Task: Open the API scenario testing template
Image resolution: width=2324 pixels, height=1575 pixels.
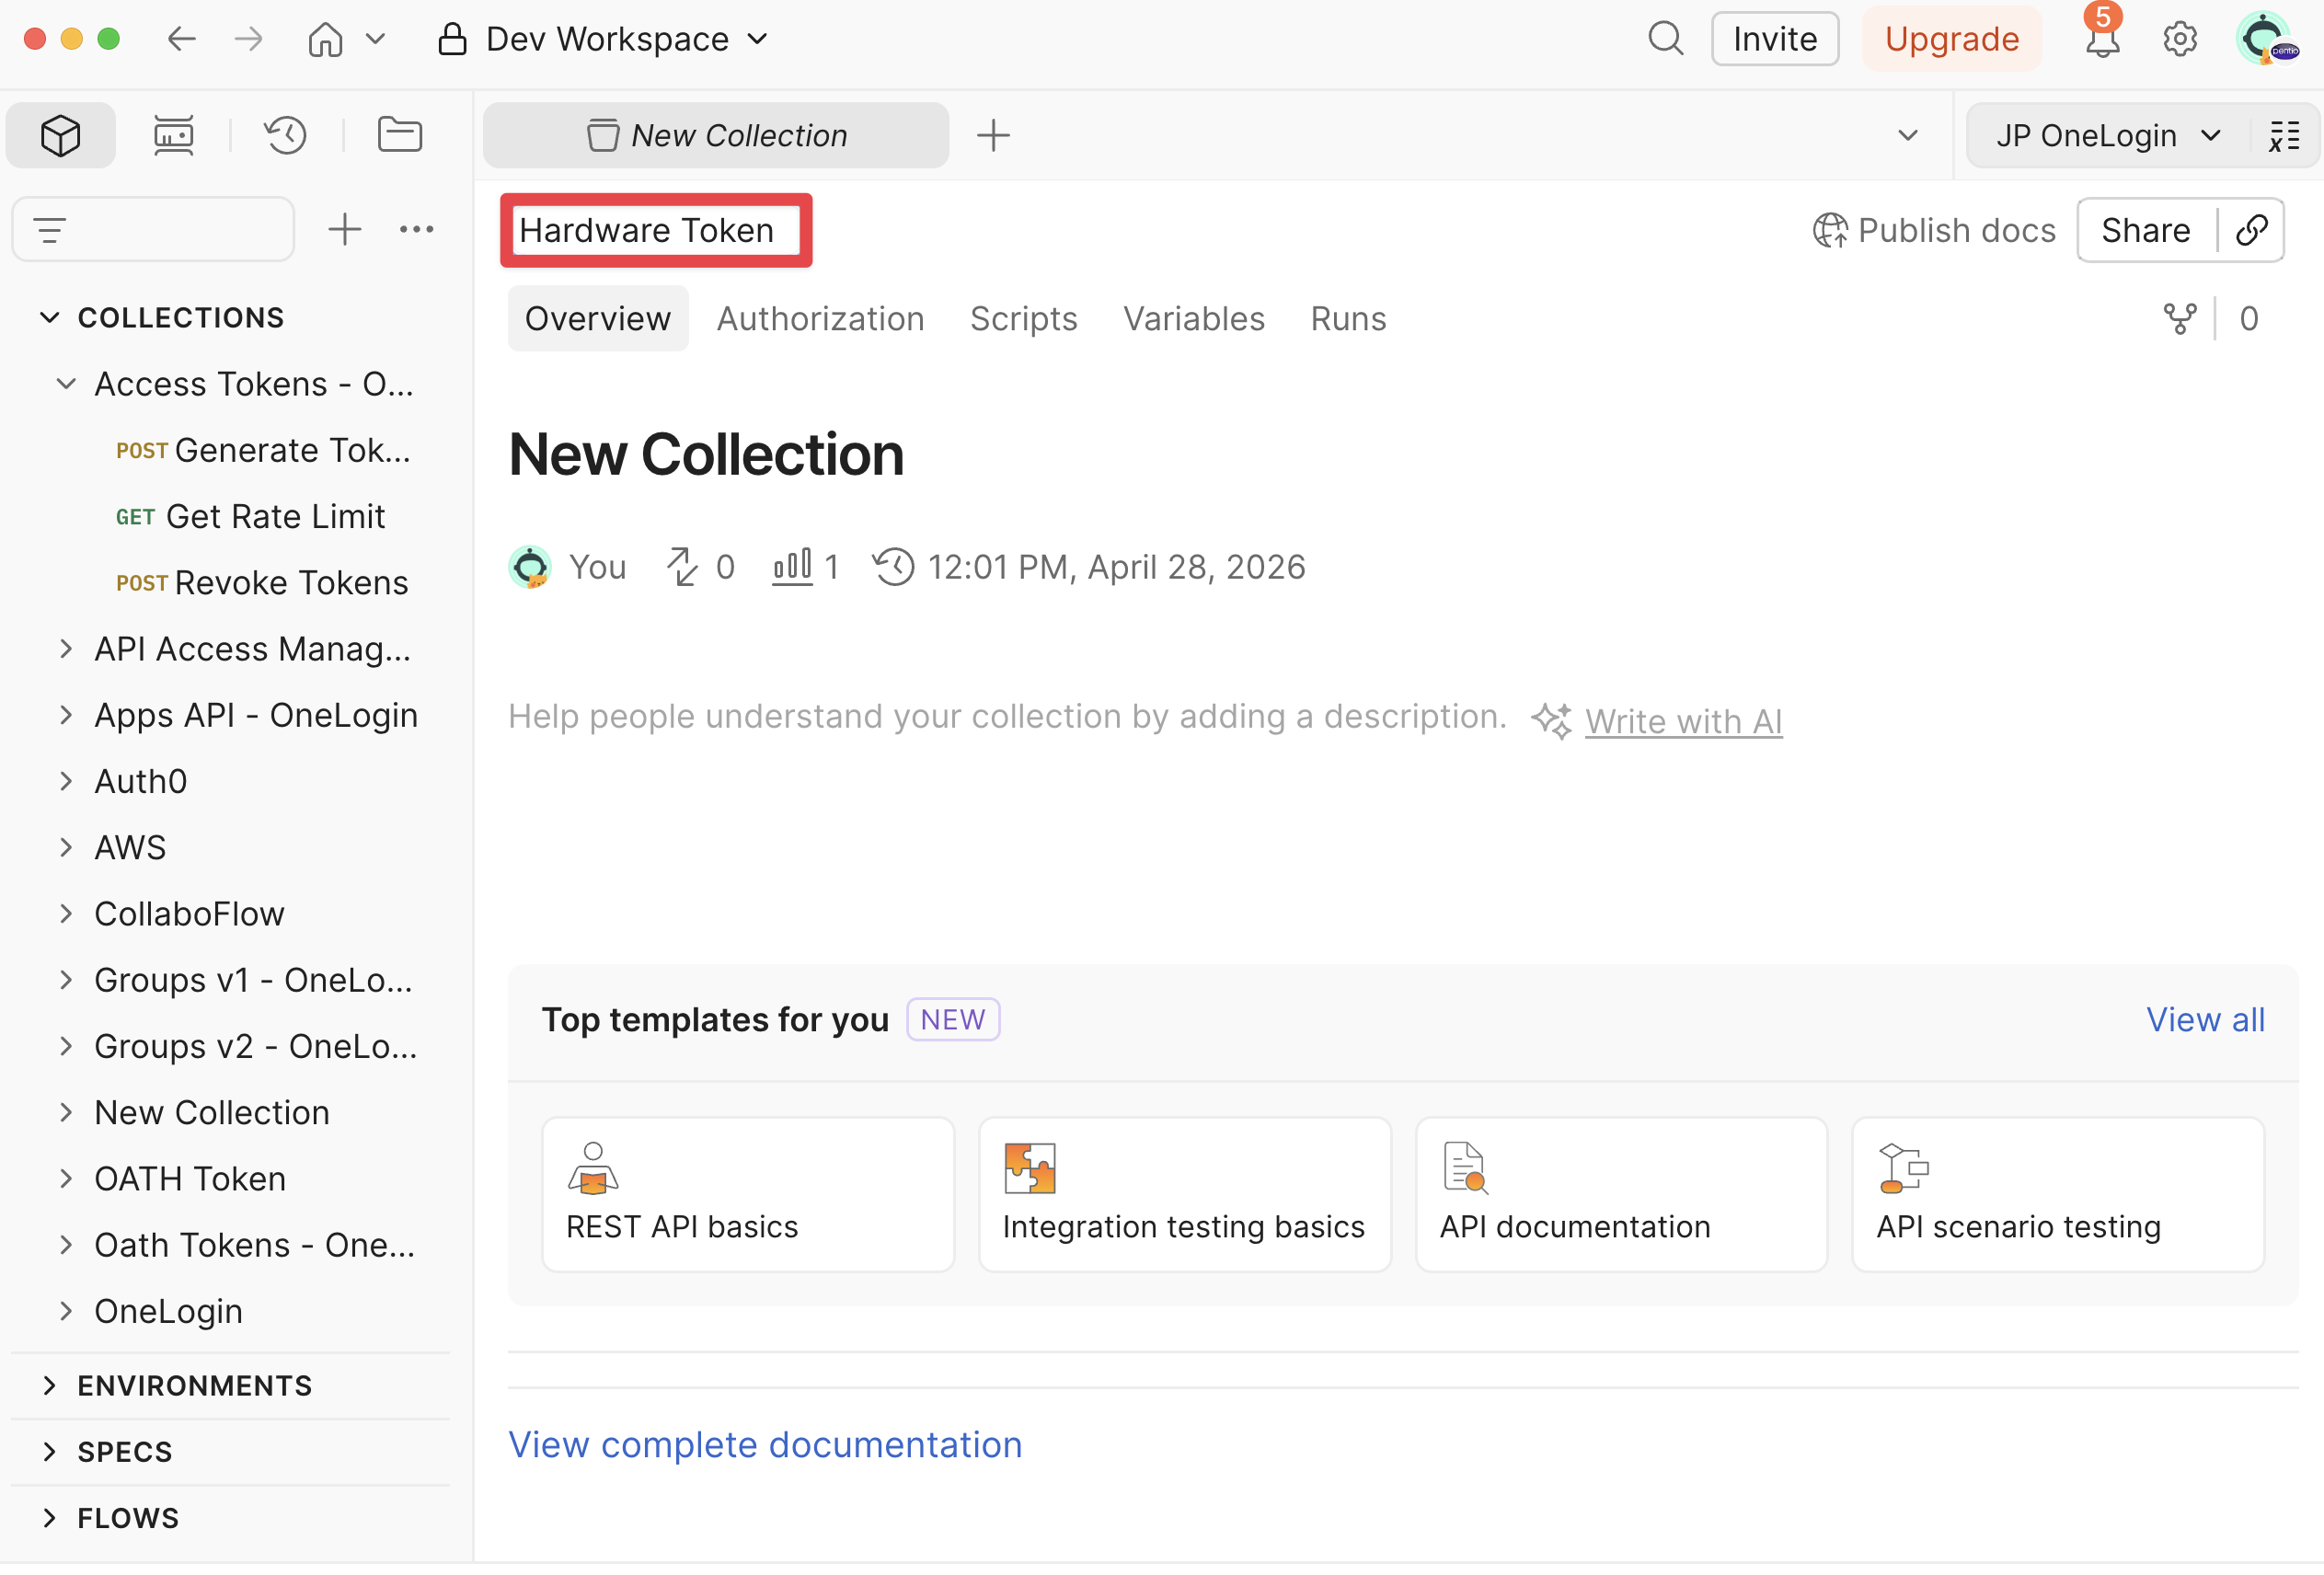Action: (x=2058, y=1195)
